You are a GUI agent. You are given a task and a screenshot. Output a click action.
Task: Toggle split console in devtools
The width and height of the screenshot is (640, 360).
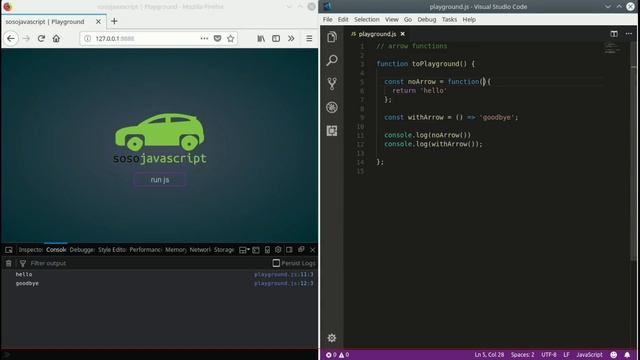click(x=256, y=250)
